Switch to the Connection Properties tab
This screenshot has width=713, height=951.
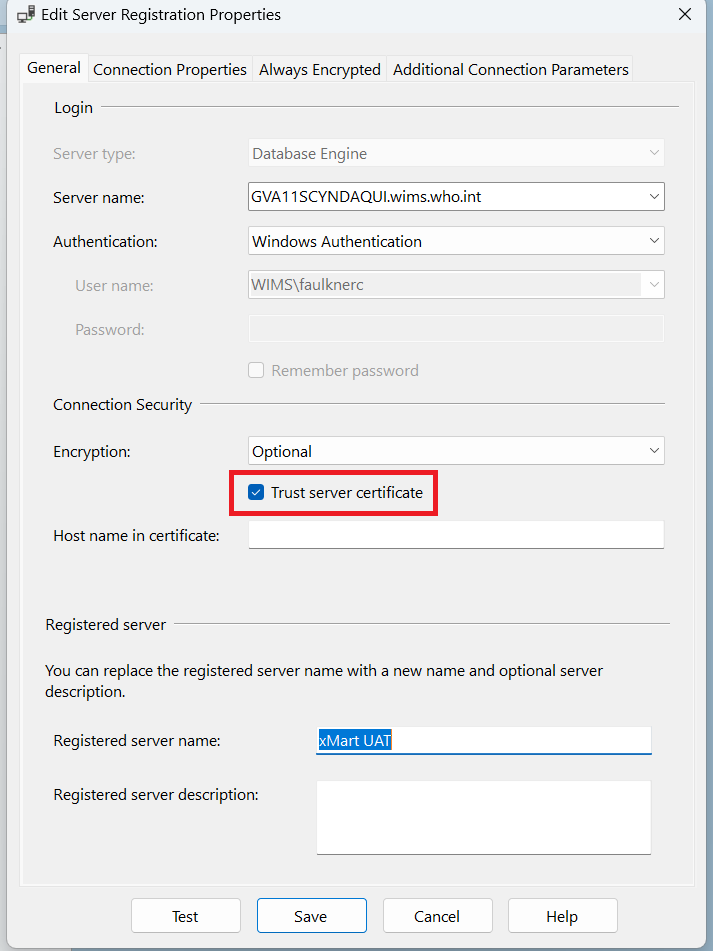click(169, 69)
